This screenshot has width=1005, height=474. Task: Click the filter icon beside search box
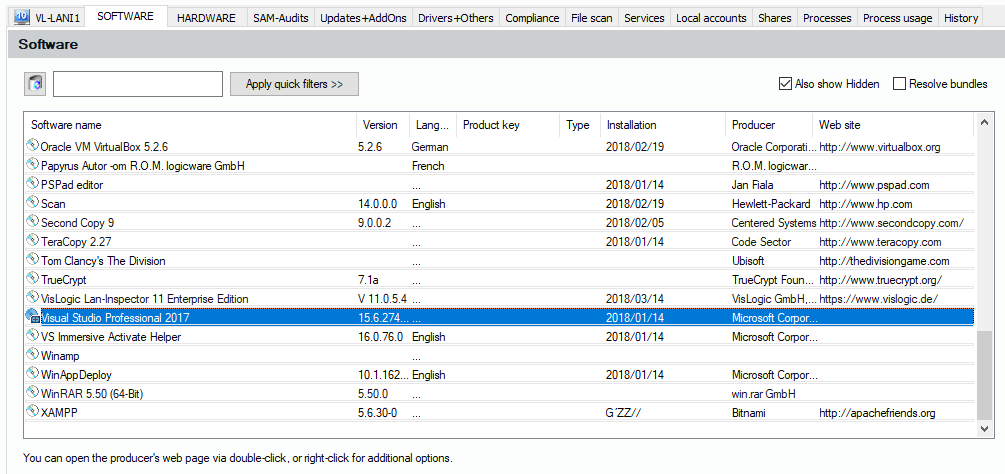pos(35,84)
